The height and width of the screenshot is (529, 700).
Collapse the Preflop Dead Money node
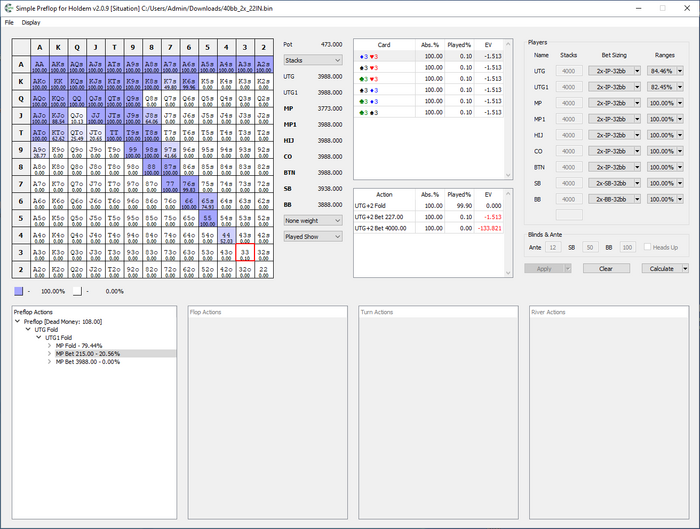(x=17, y=321)
